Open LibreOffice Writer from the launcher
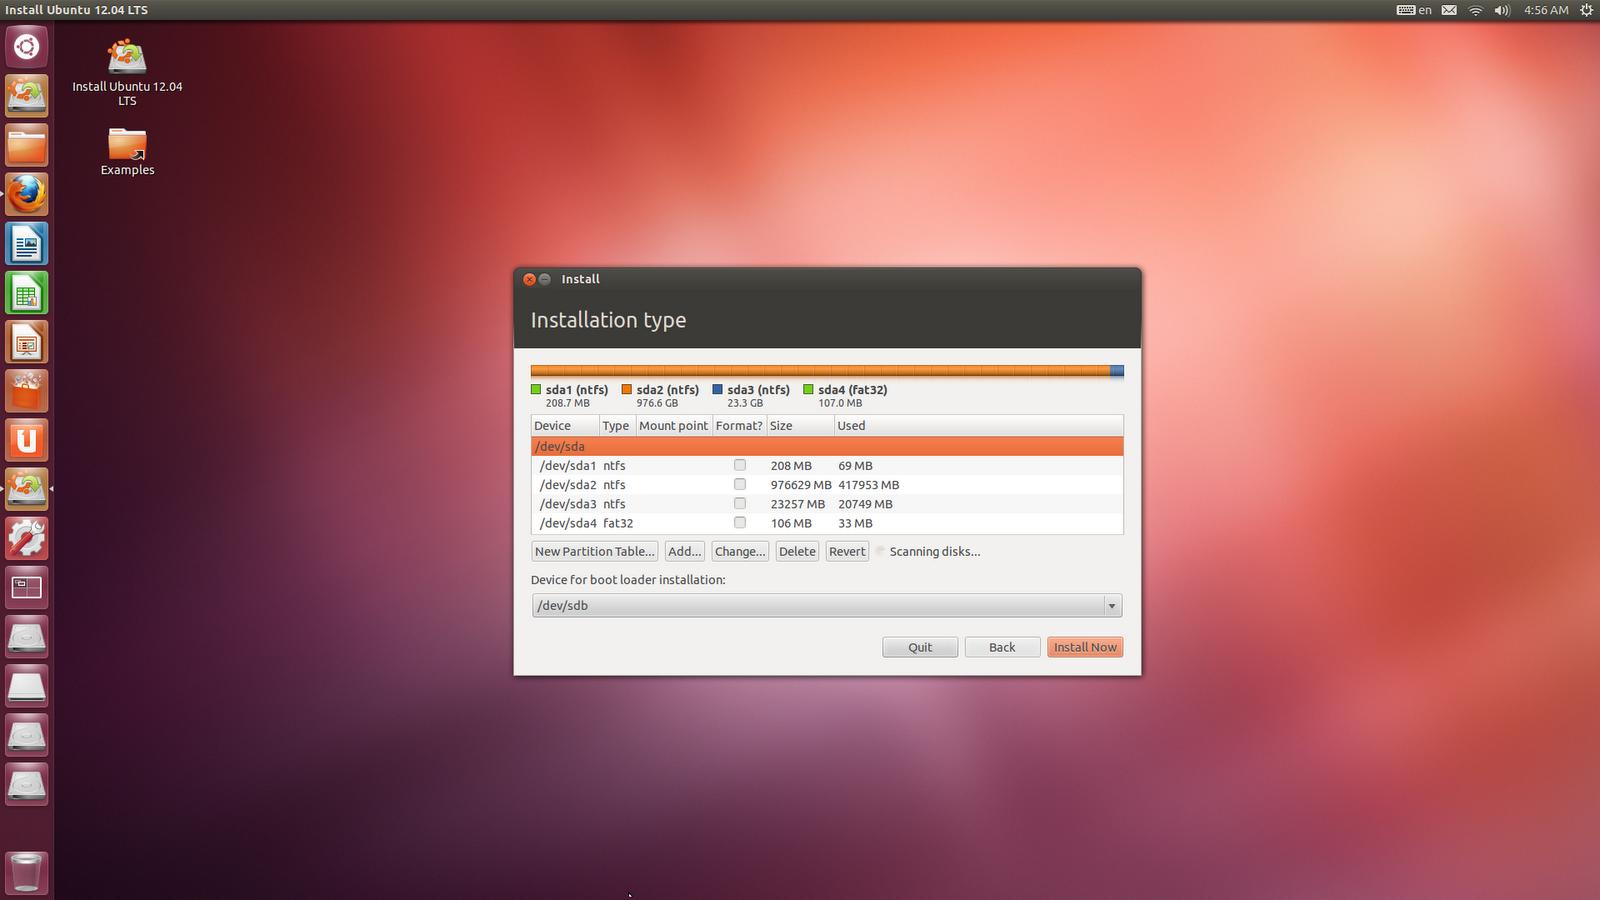 (x=27, y=243)
